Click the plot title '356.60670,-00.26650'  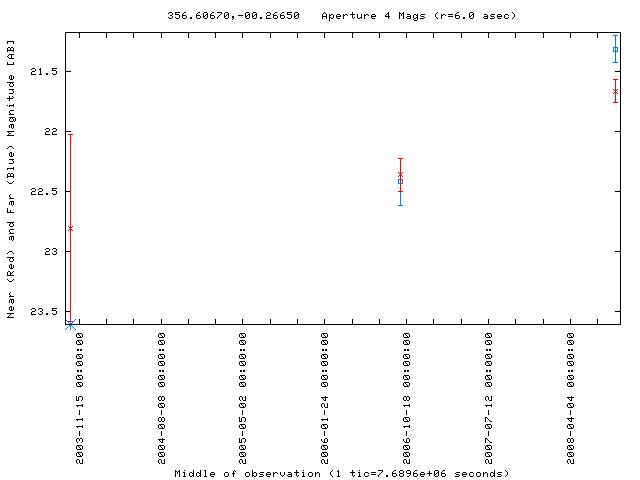pos(233,16)
